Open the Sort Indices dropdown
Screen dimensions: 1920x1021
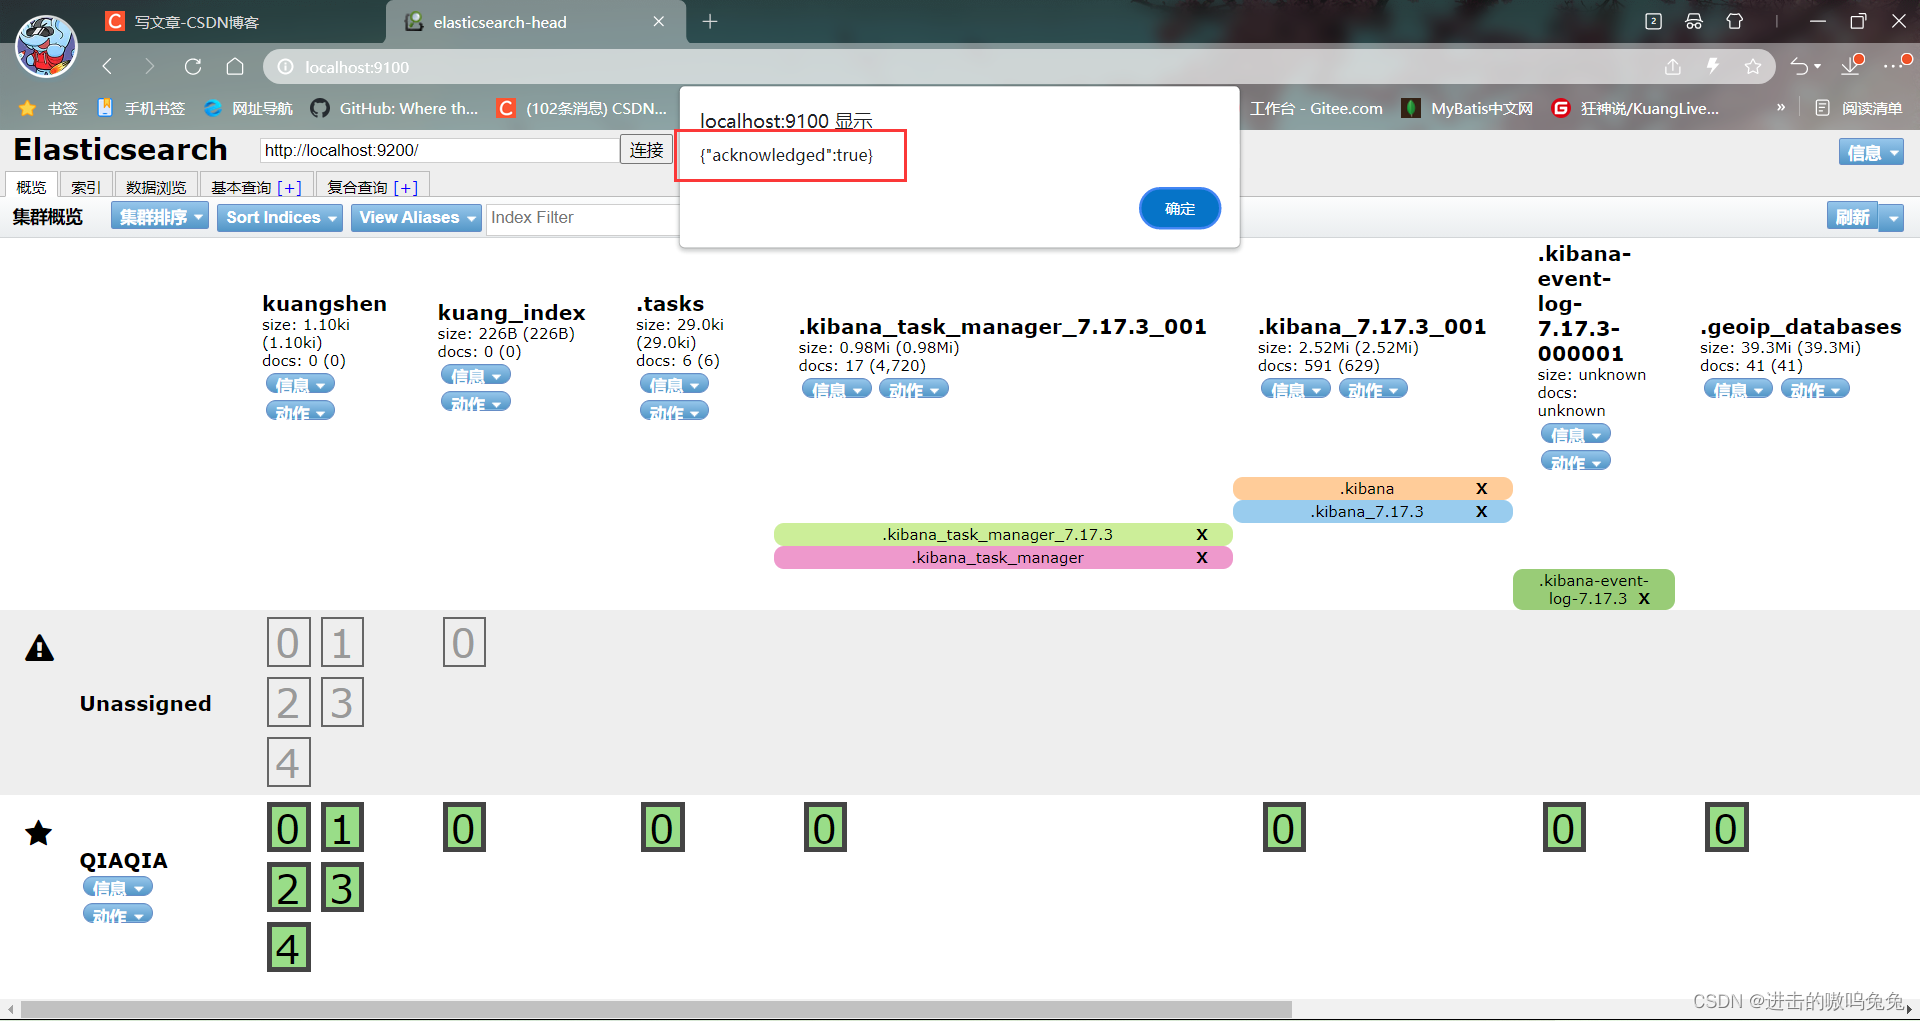pos(280,217)
